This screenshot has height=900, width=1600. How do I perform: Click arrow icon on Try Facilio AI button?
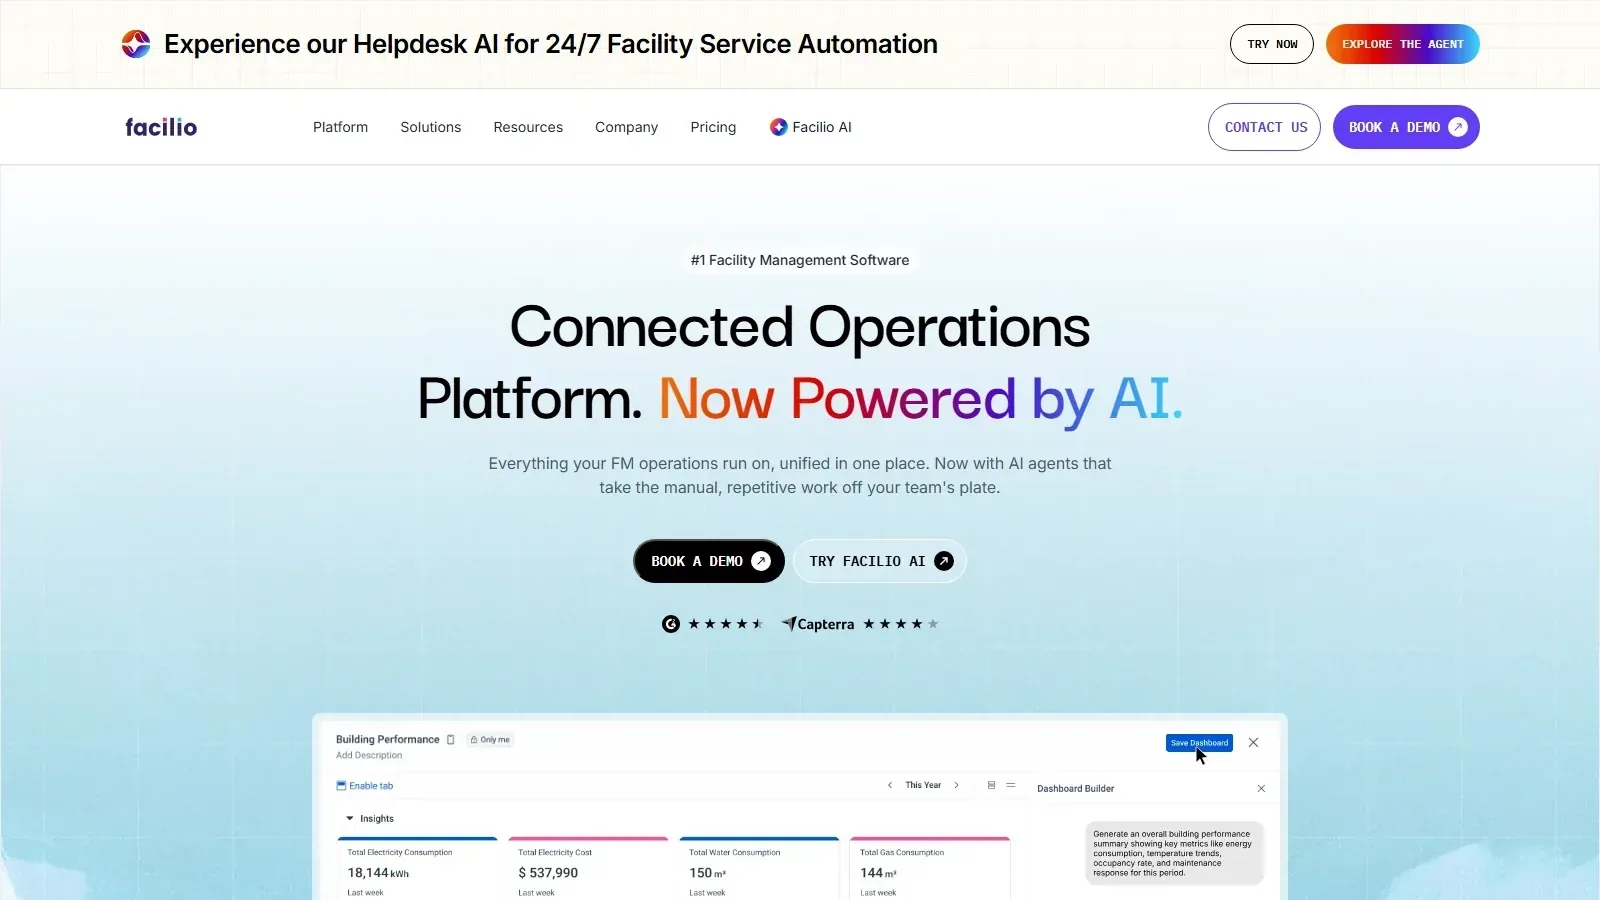click(x=944, y=561)
